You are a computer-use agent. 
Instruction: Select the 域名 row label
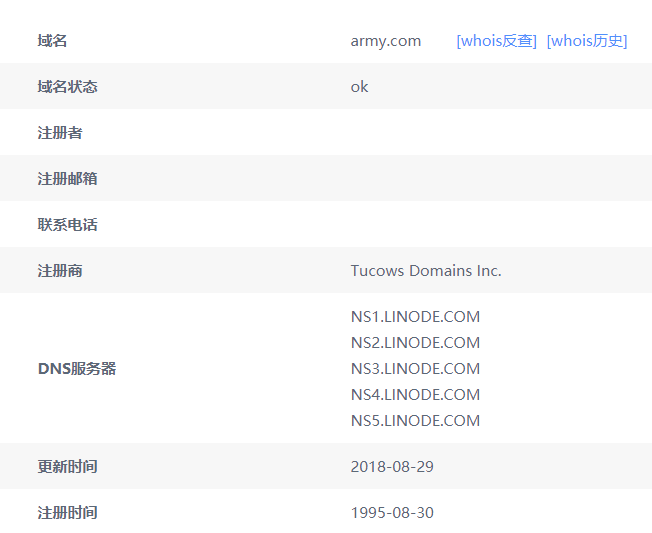point(52,41)
